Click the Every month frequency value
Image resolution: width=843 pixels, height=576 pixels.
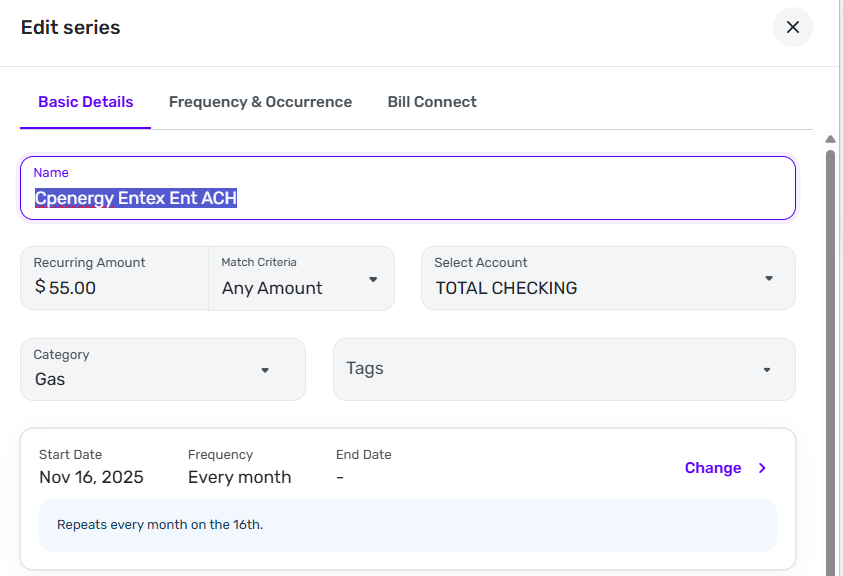point(239,477)
